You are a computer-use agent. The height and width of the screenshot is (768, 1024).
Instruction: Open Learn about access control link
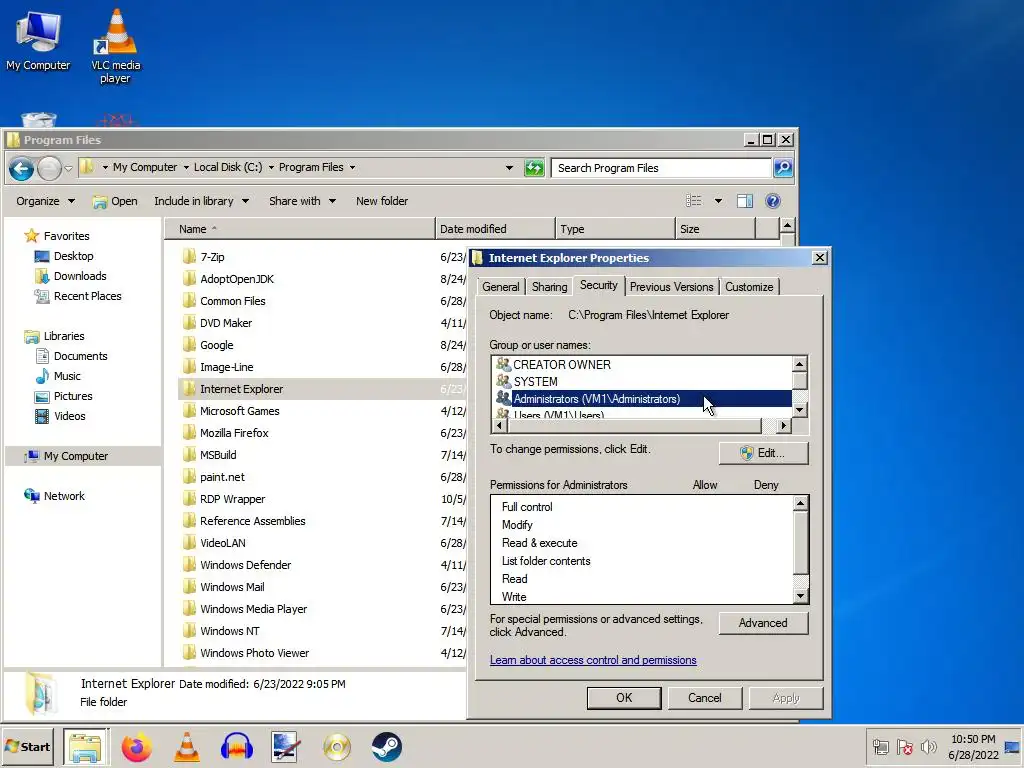(x=593, y=660)
